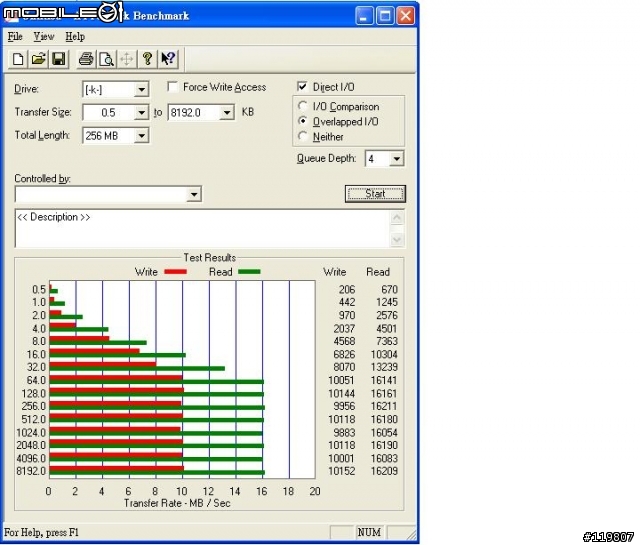Image resolution: width=640 pixels, height=545 pixels.
Task: Click inside the Description text box
Action: click(x=203, y=229)
